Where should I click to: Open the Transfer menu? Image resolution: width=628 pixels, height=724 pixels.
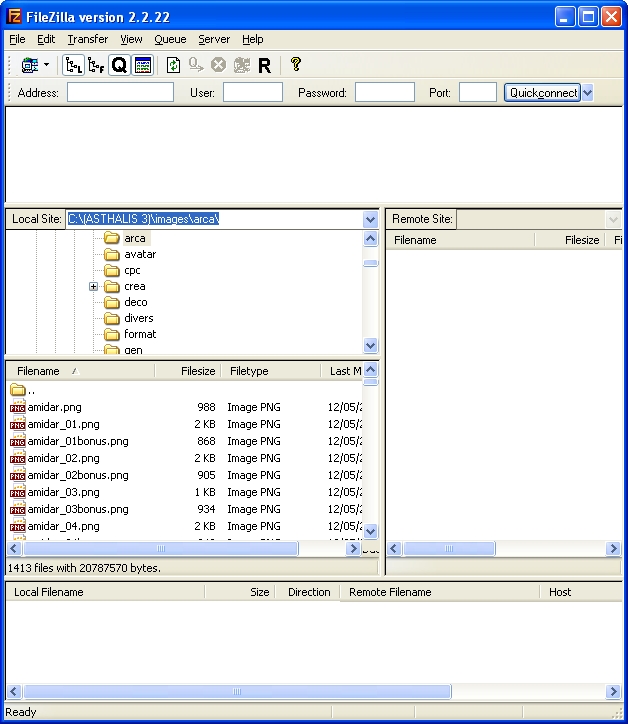[x=88, y=39]
